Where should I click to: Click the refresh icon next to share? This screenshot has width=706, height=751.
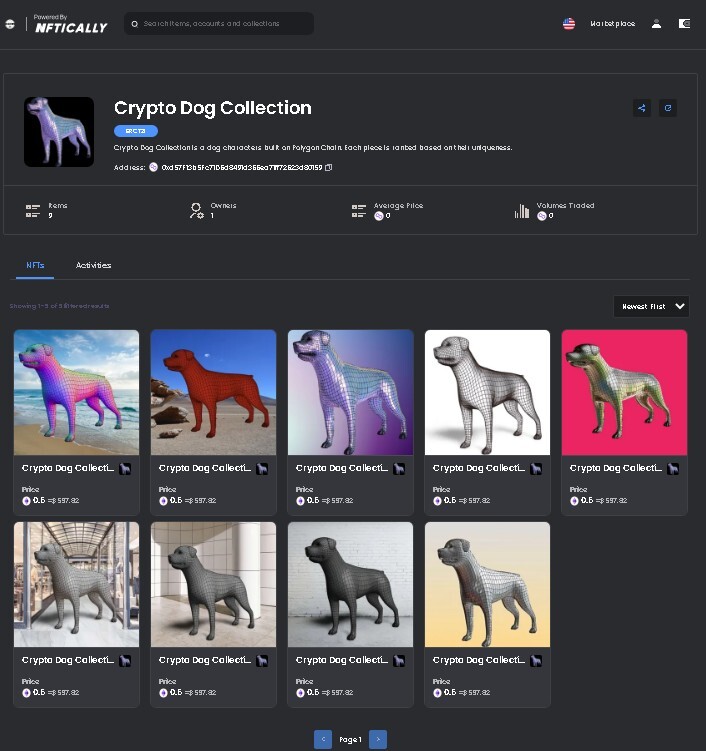coord(668,108)
